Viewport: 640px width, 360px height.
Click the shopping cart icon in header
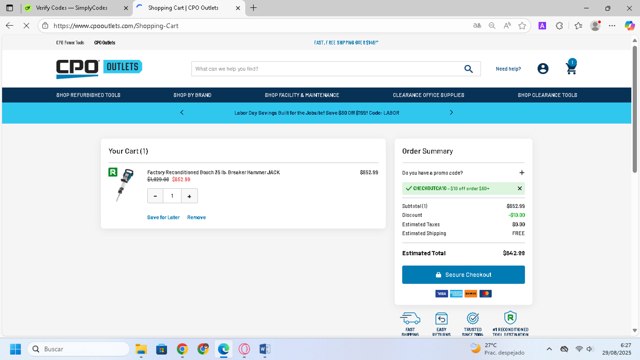571,67
